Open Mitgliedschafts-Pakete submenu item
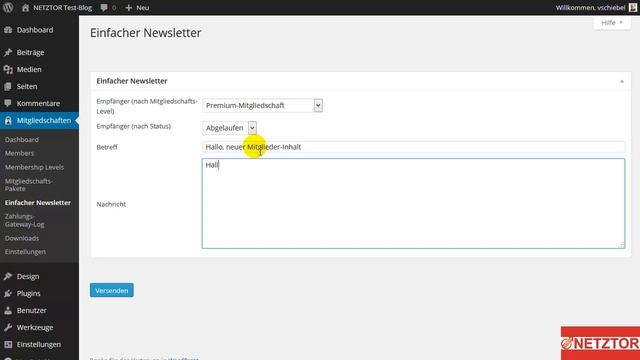 coord(29,184)
